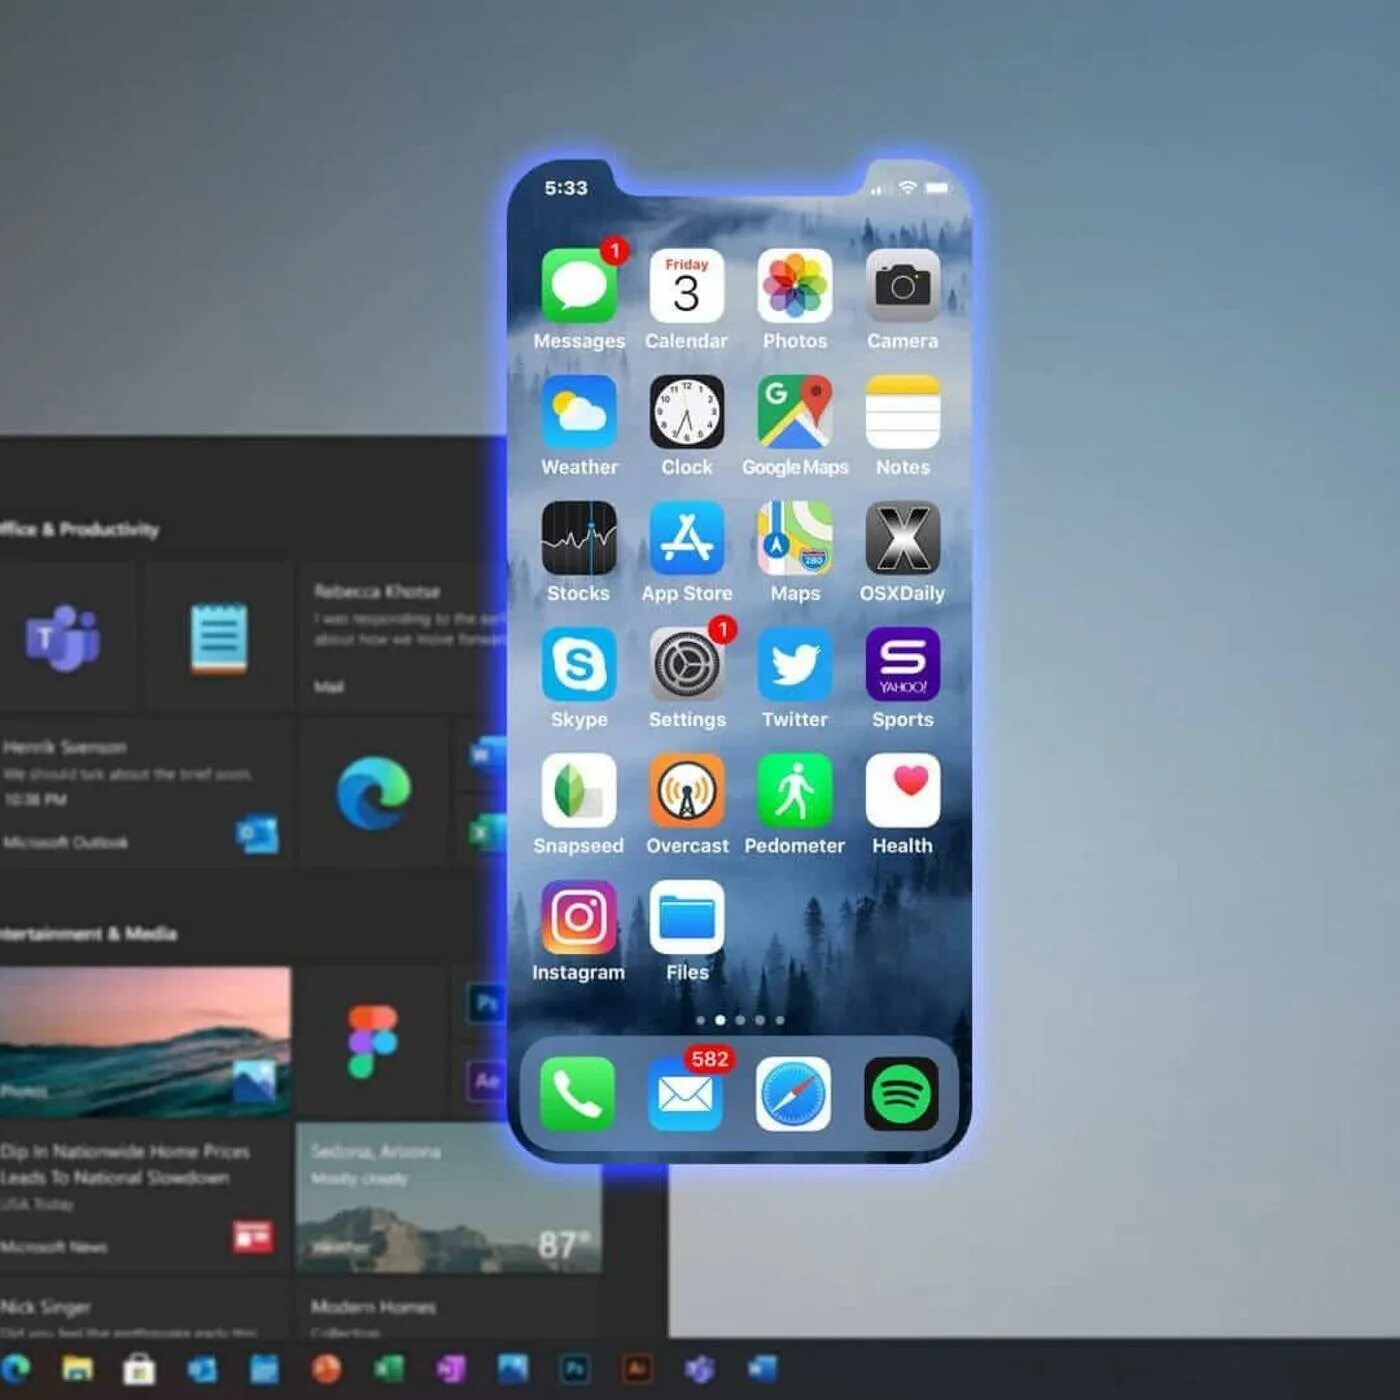Open the Henrik Svenson Outlook message tile
1400x1400 pixels.
click(x=145, y=792)
